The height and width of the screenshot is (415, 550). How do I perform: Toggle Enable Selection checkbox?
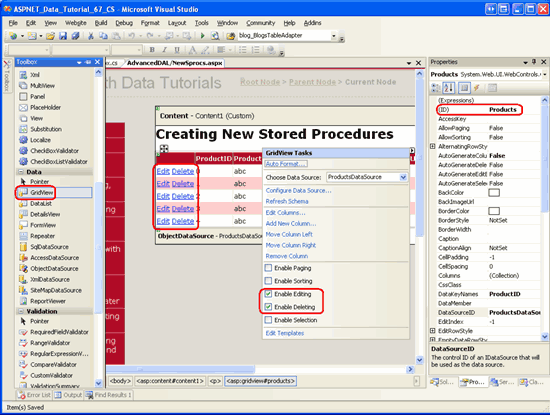268,320
